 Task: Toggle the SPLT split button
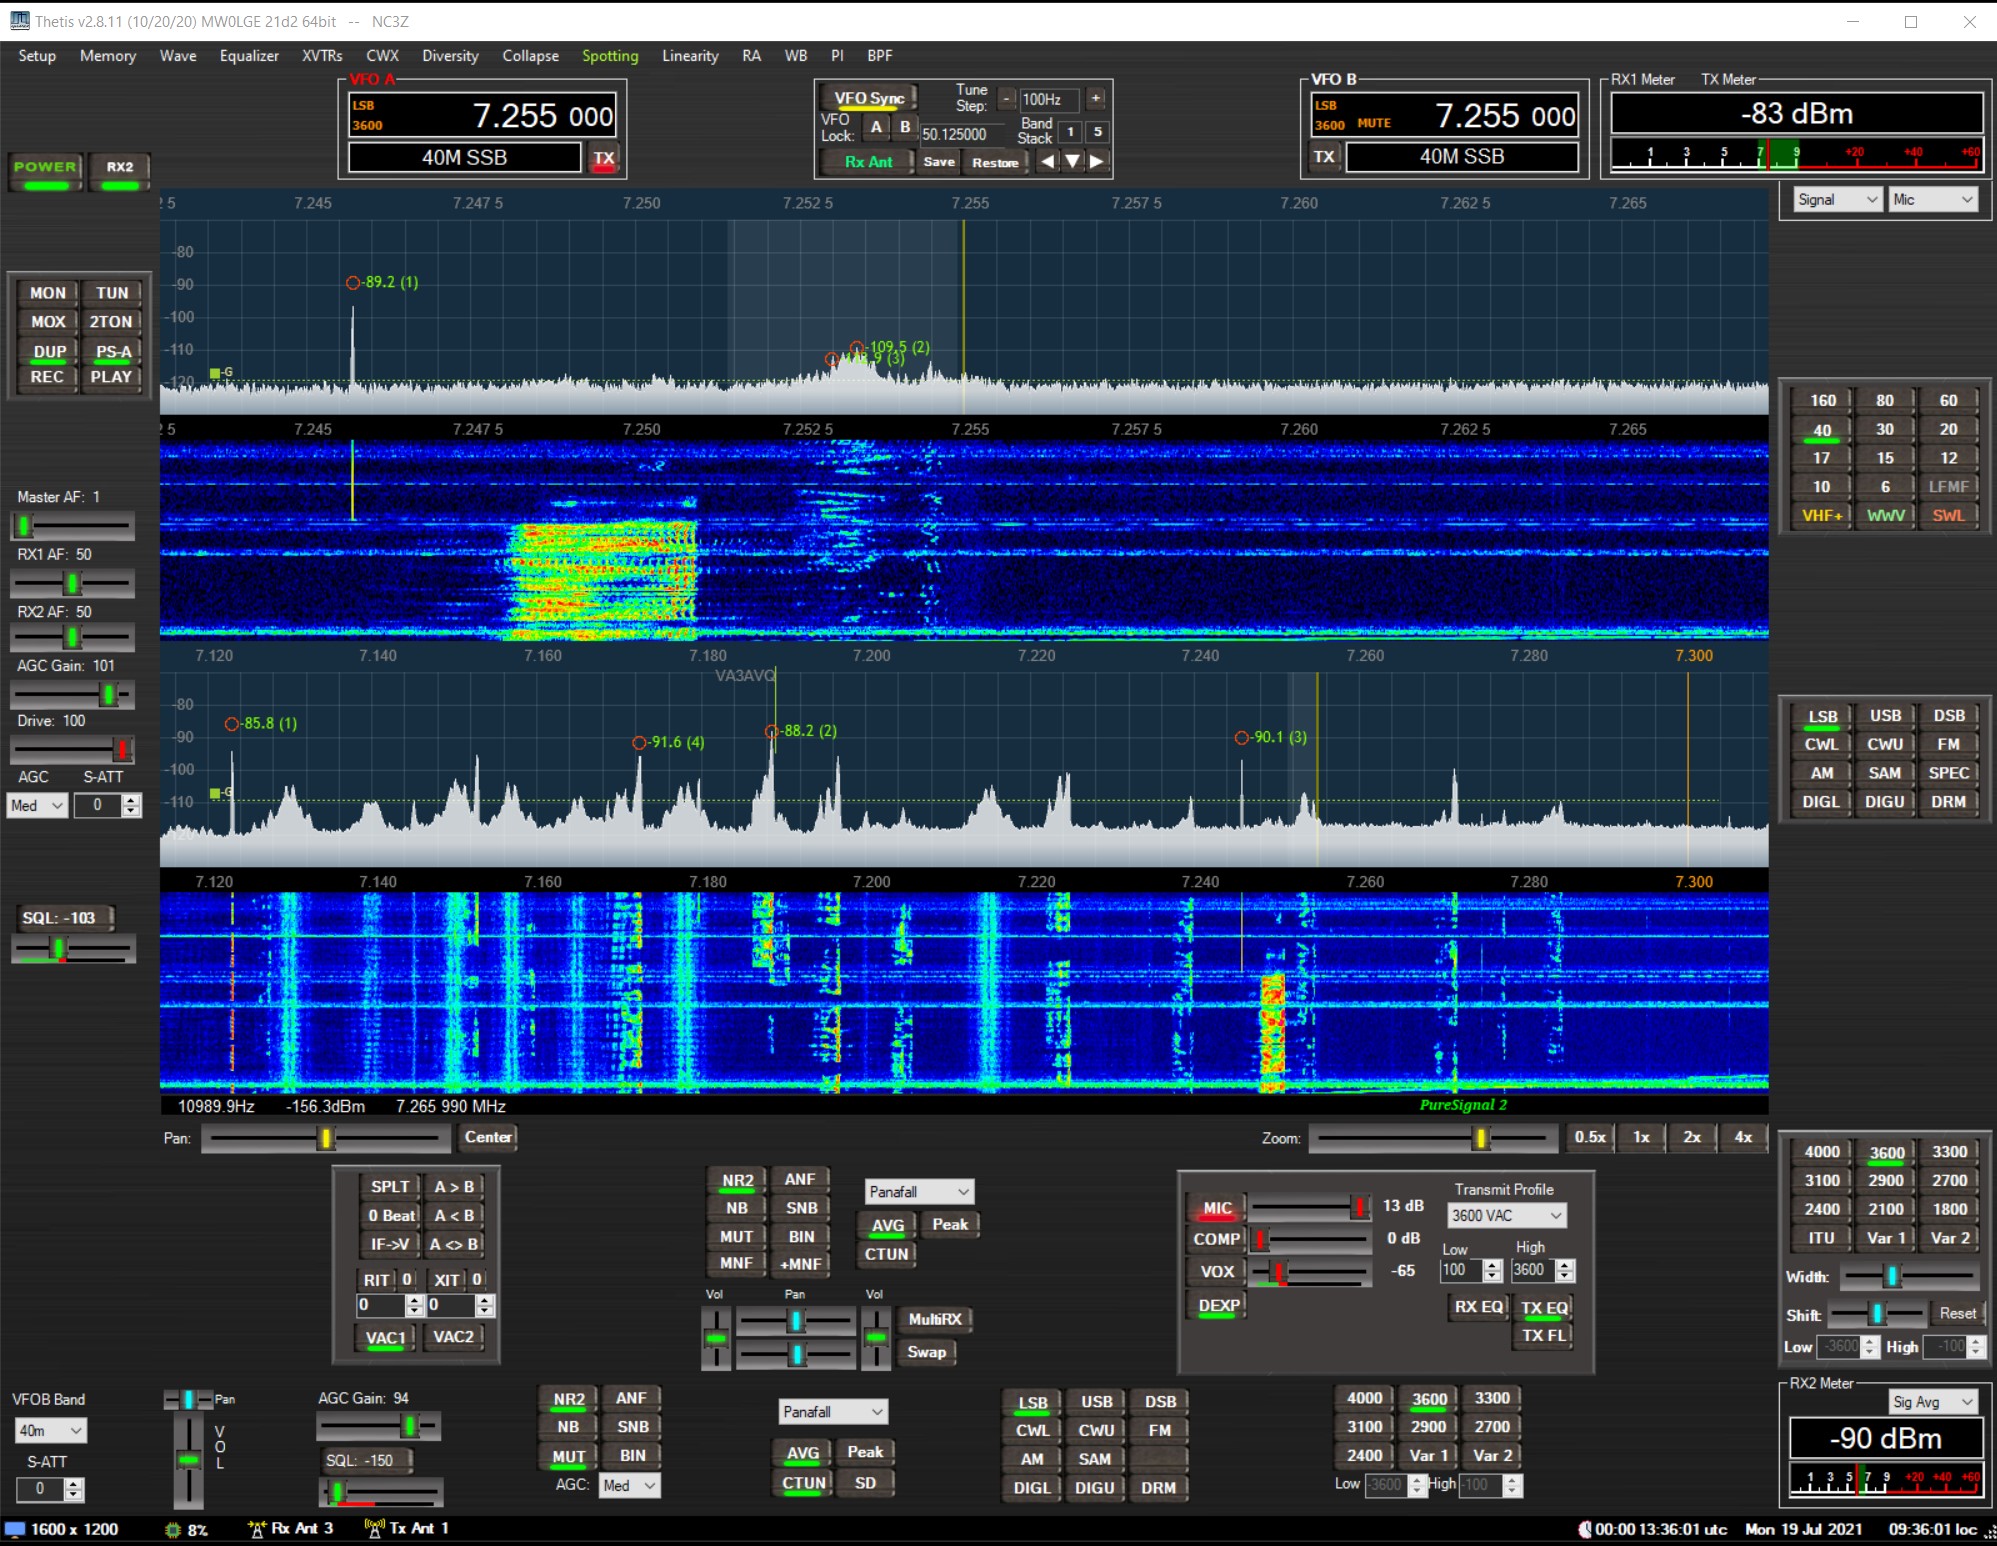[x=389, y=1187]
